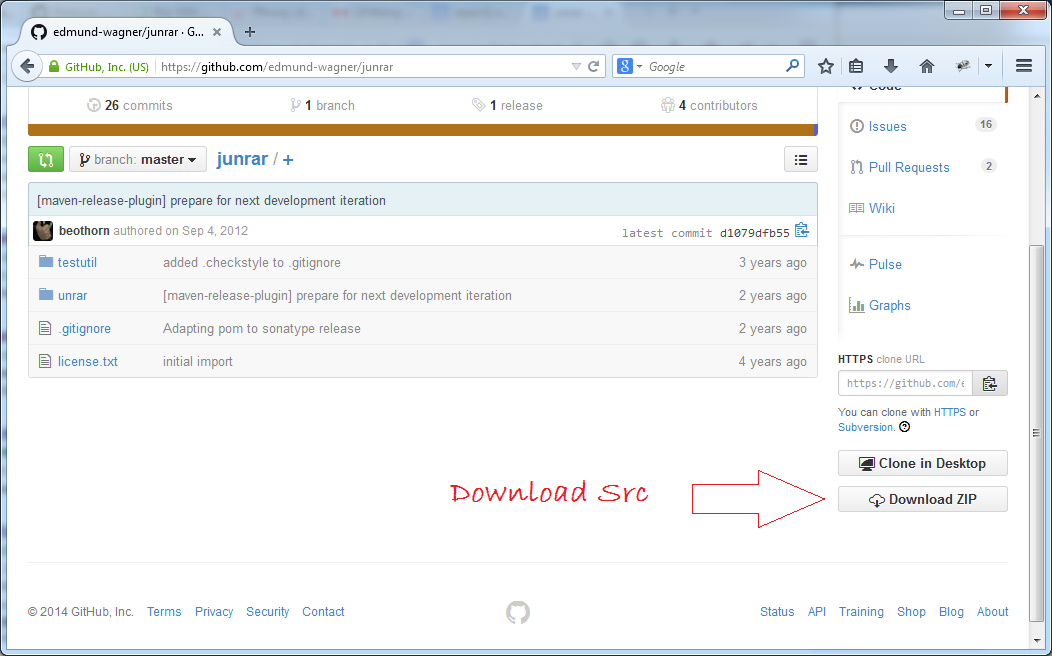
Task: Expand the URL history dropdown arrow
Action: pos(576,66)
